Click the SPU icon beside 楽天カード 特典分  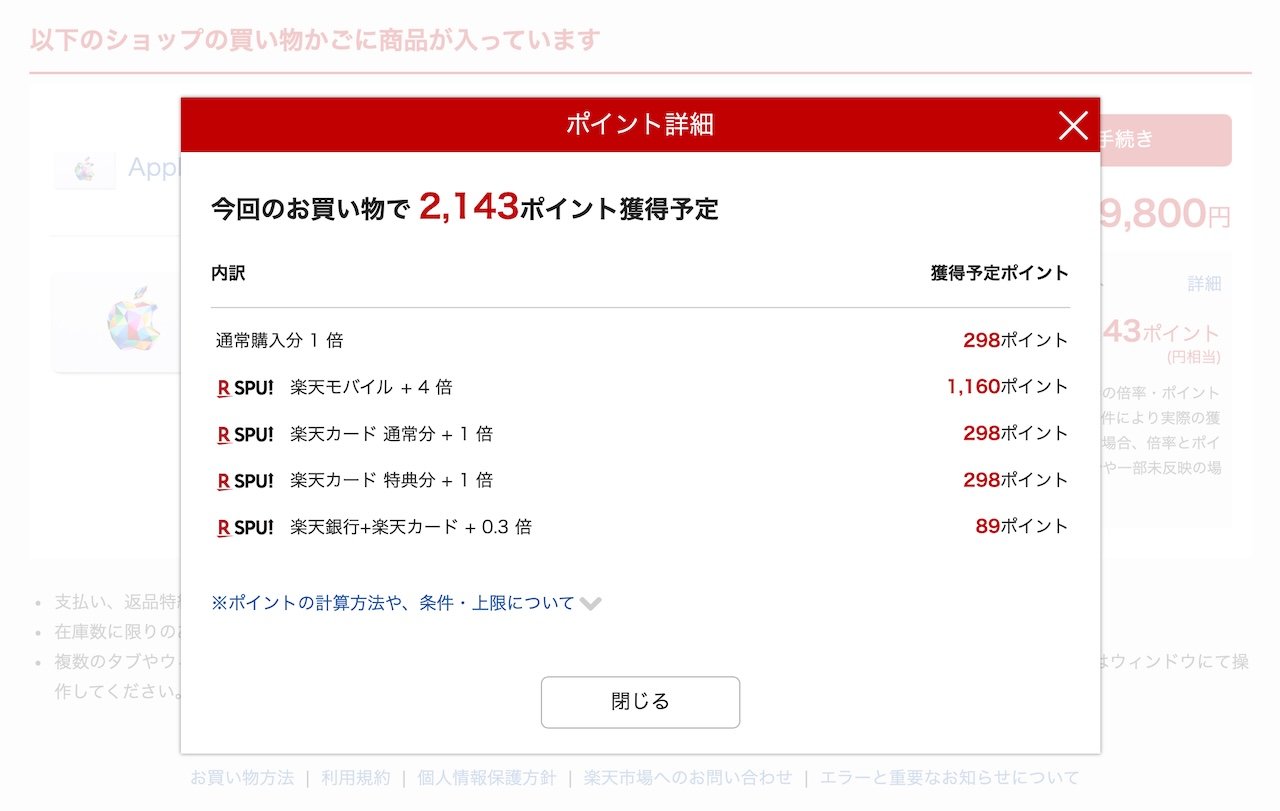point(245,481)
